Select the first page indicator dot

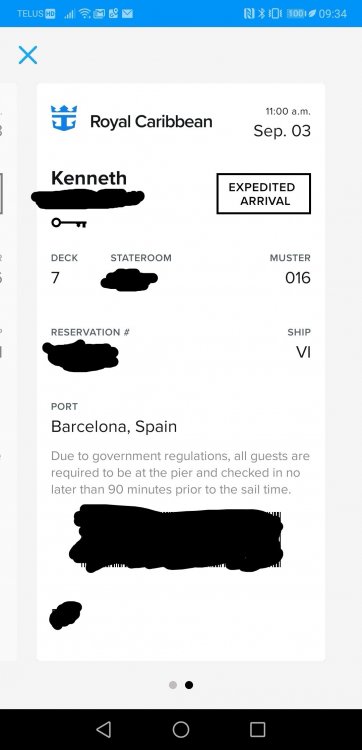pos(173,685)
